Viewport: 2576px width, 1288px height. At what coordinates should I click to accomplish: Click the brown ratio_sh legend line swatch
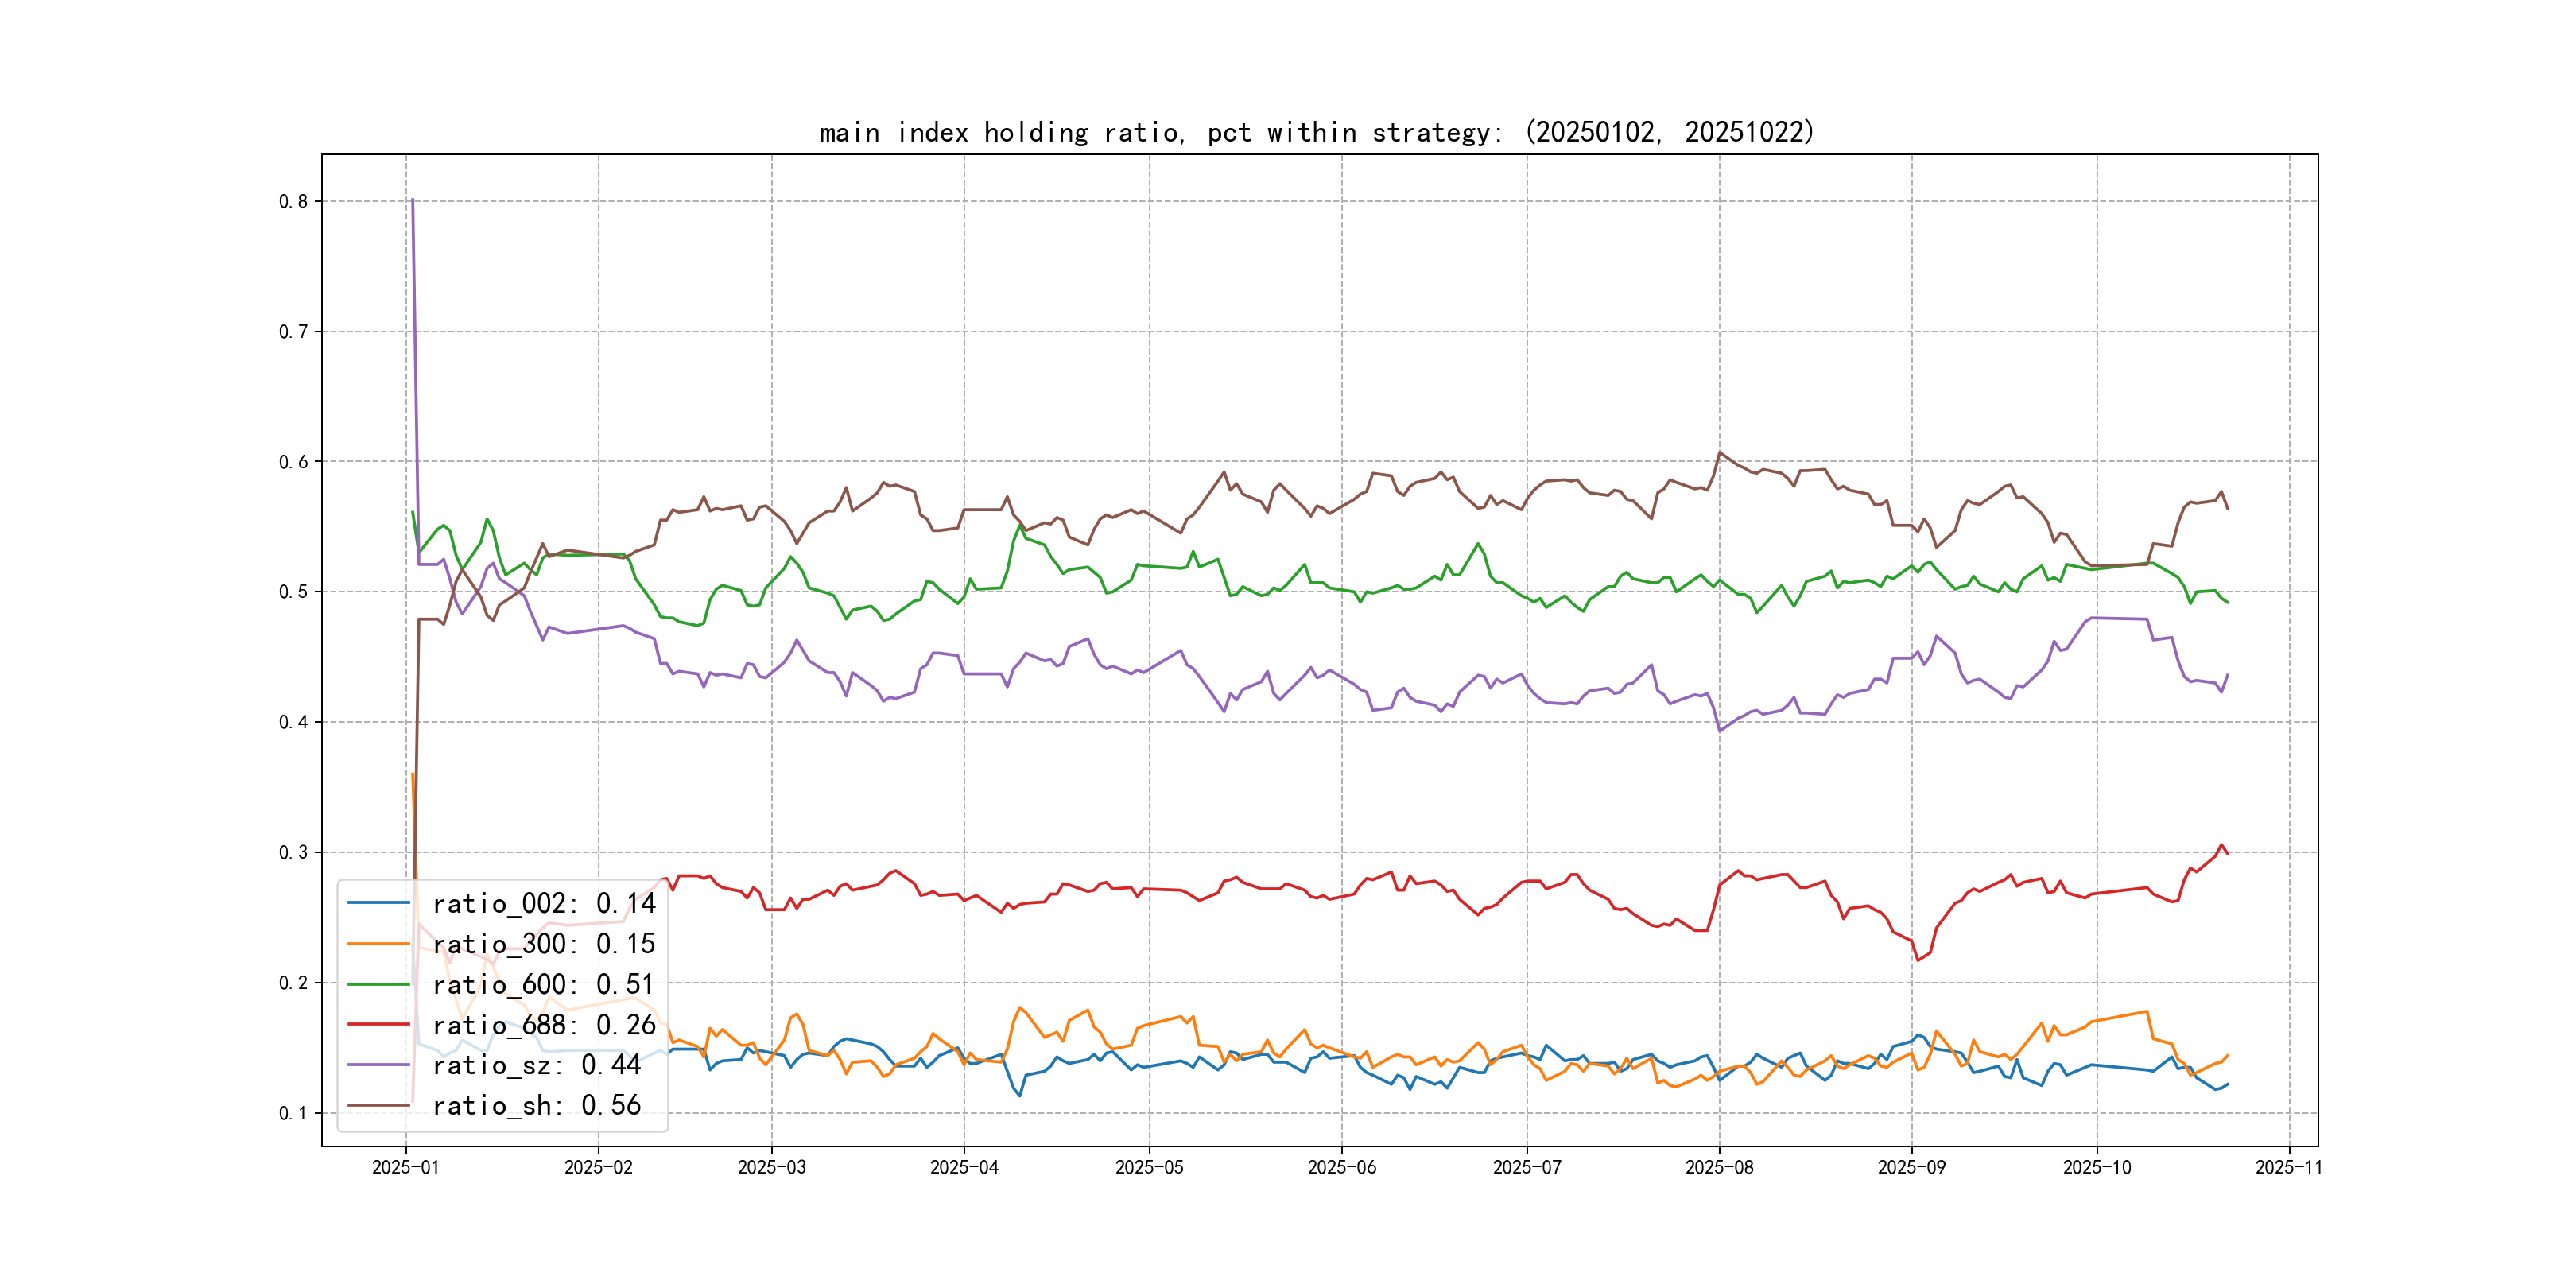(x=378, y=1105)
